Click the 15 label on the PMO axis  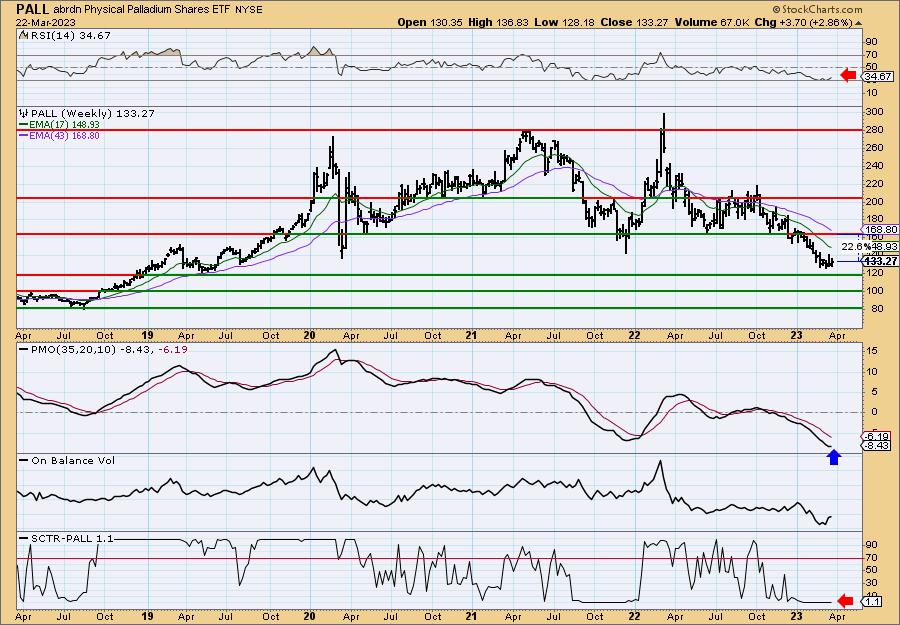(x=872, y=351)
